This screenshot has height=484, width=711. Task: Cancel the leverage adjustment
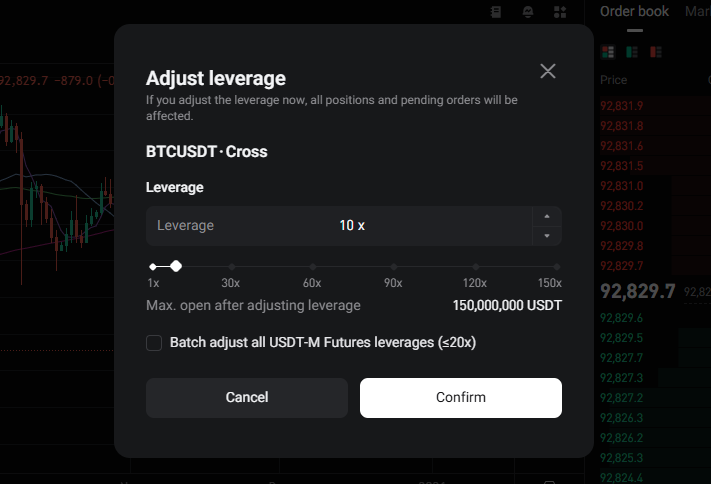247,397
